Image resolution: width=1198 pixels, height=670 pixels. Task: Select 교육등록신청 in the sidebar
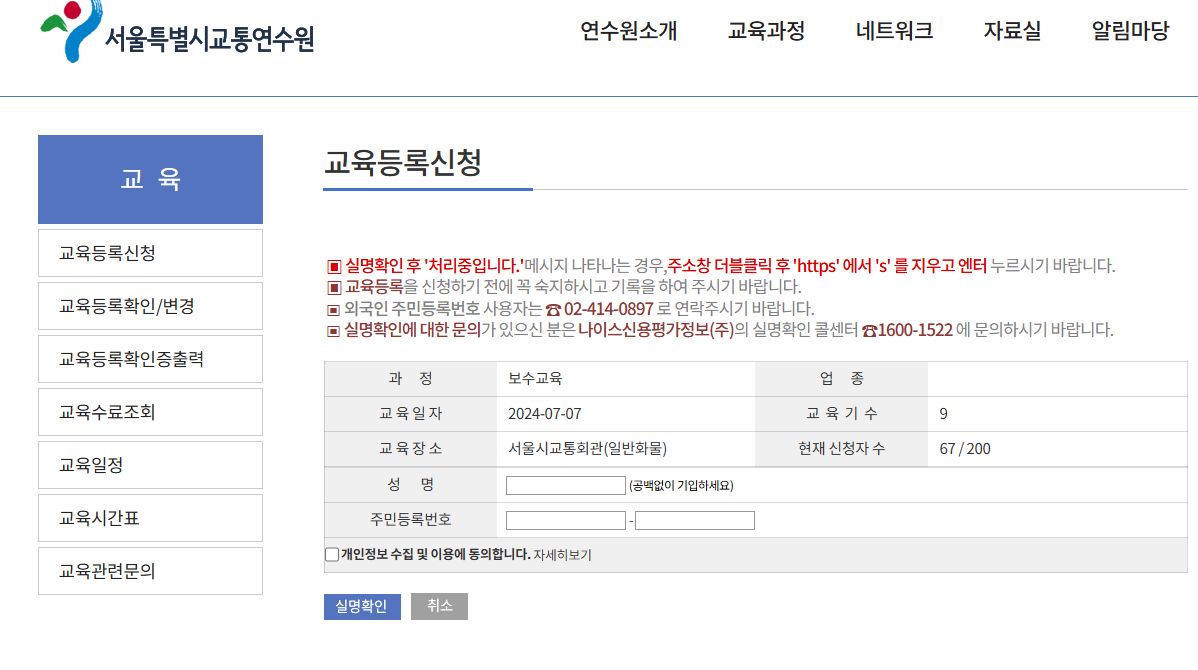[150, 252]
